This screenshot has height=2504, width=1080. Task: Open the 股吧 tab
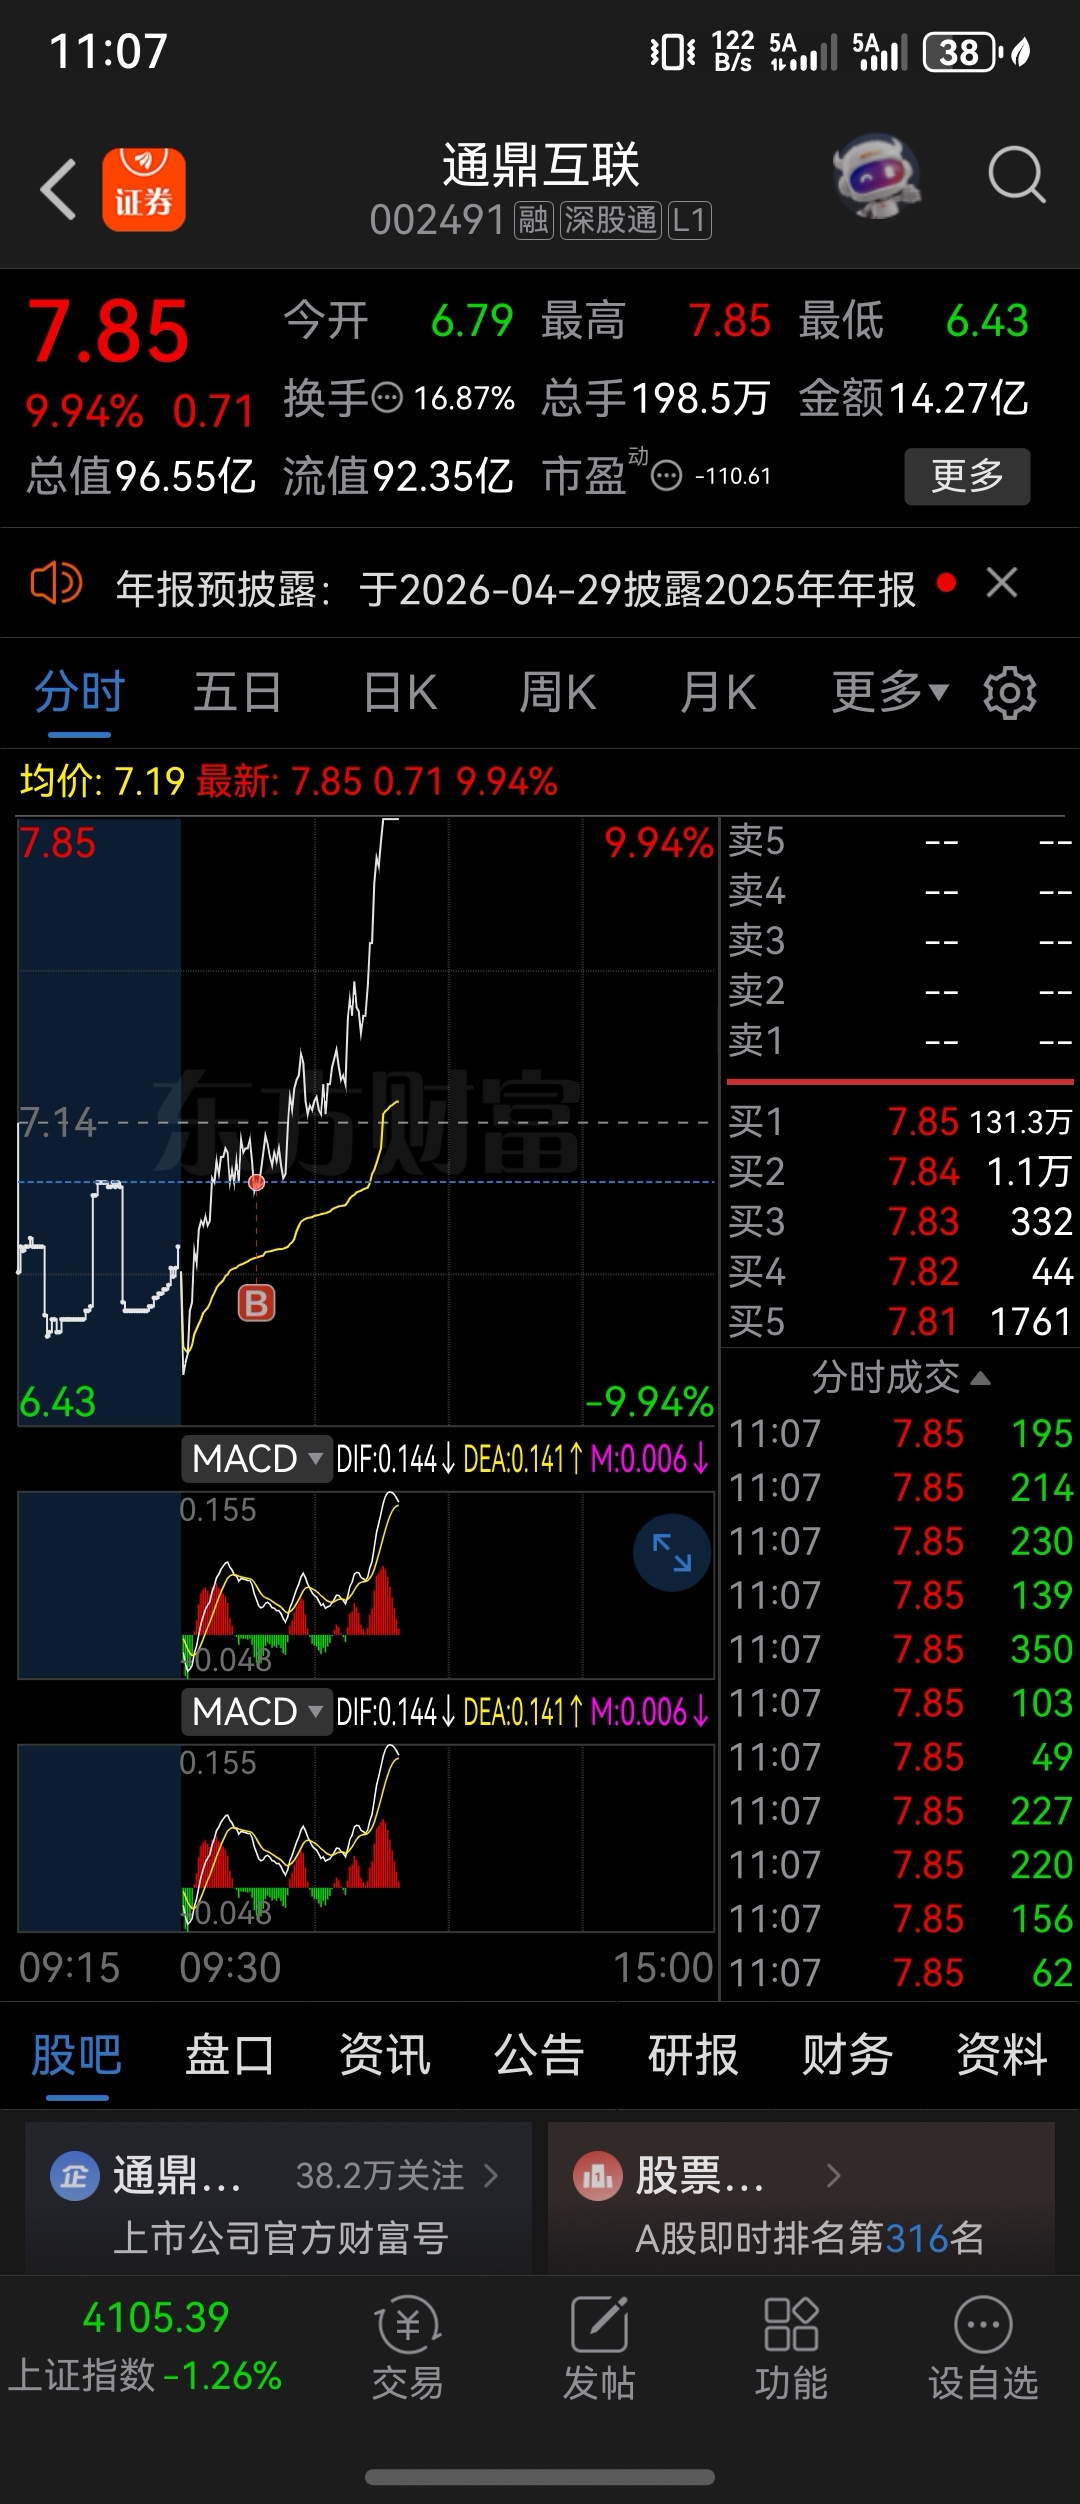(x=77, y=2056)
